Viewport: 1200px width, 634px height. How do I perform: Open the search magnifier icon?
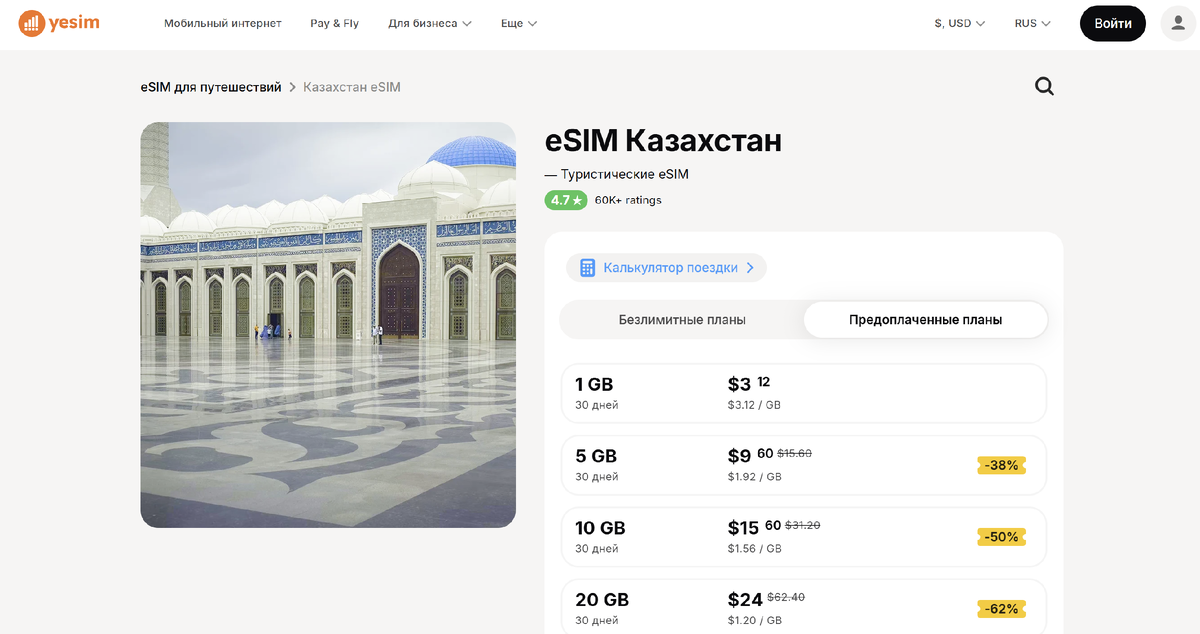coord(1044,87)
